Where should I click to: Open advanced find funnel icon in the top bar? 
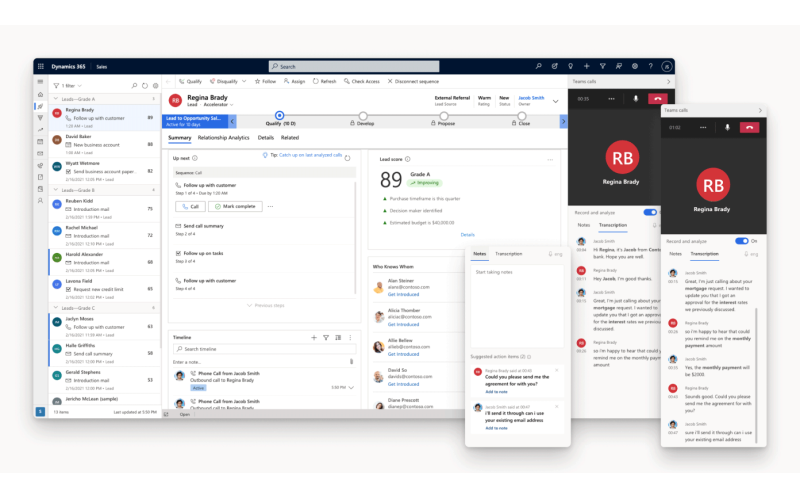603,66
